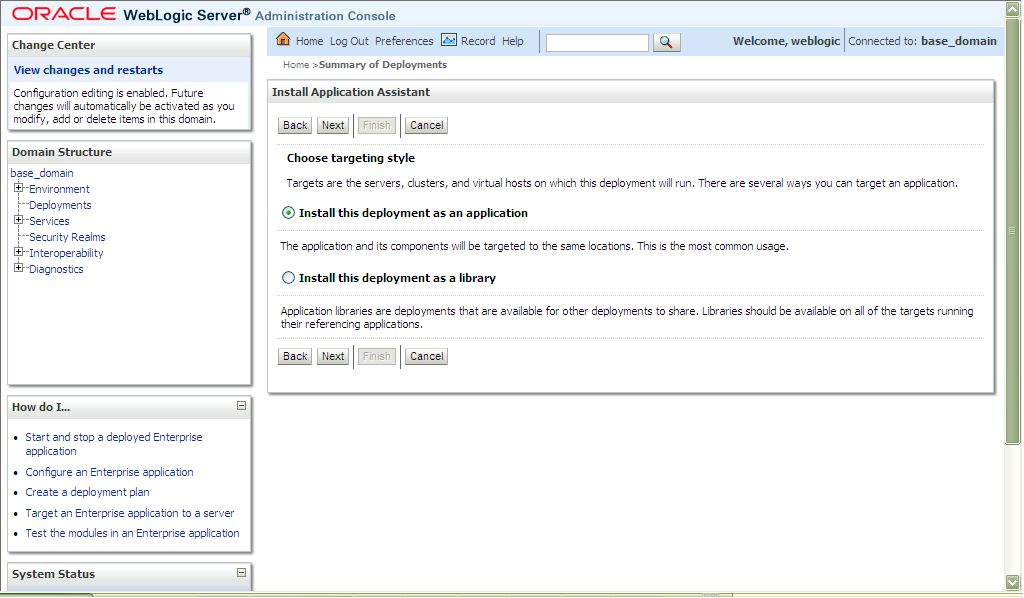This screenshot has width=1024, height=598.
Task: Click the Install Application Assistant title
Action: [x=351, y=92]
